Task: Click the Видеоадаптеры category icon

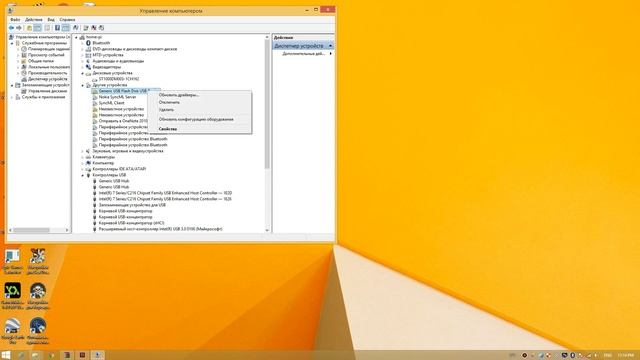Action: tap(88, 67)
